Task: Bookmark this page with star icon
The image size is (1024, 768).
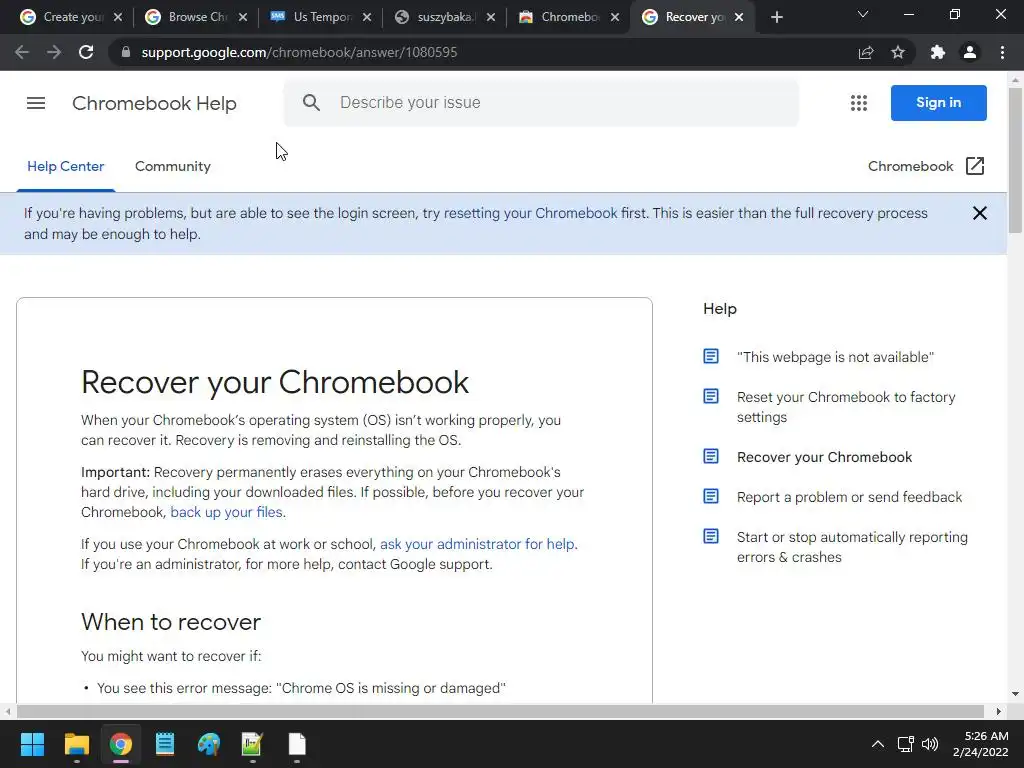Action: (898, 52)
